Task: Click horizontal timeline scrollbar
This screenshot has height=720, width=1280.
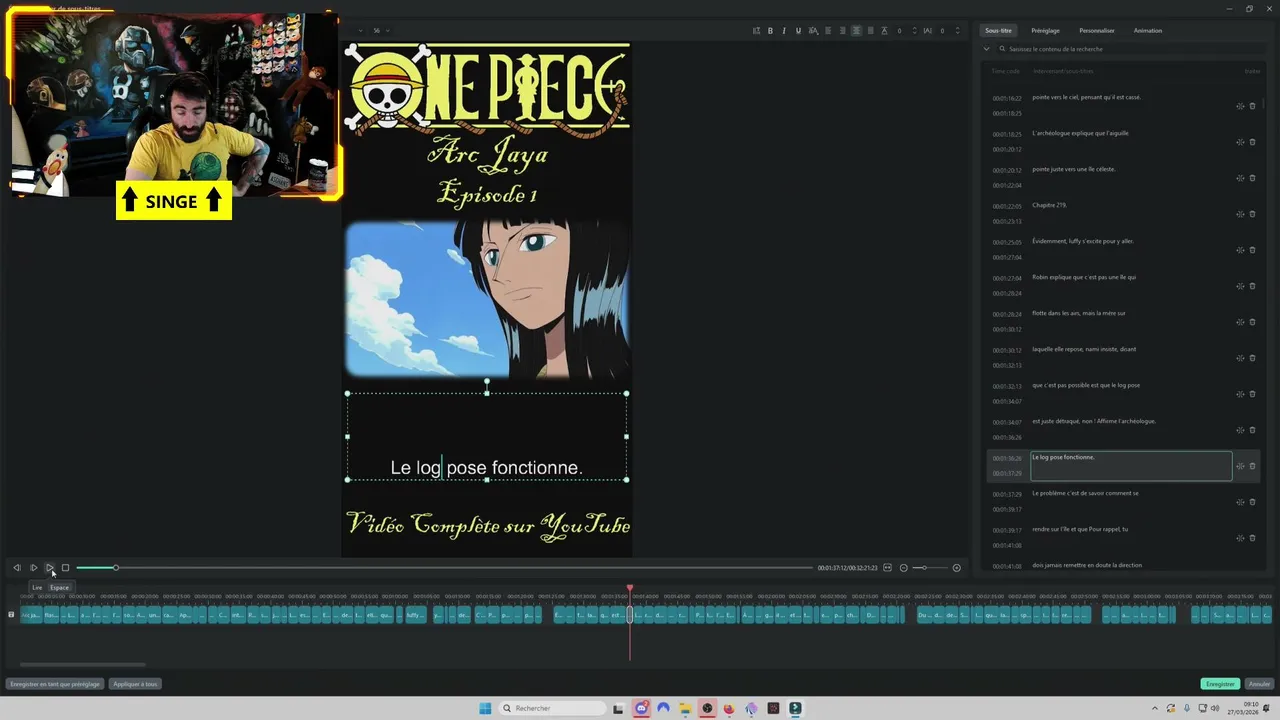Action: 82,664
